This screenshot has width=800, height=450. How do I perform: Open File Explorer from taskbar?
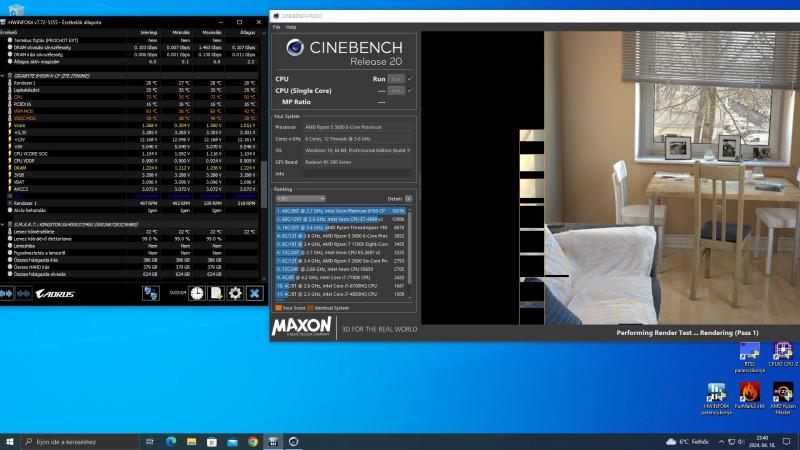(191, 441)
